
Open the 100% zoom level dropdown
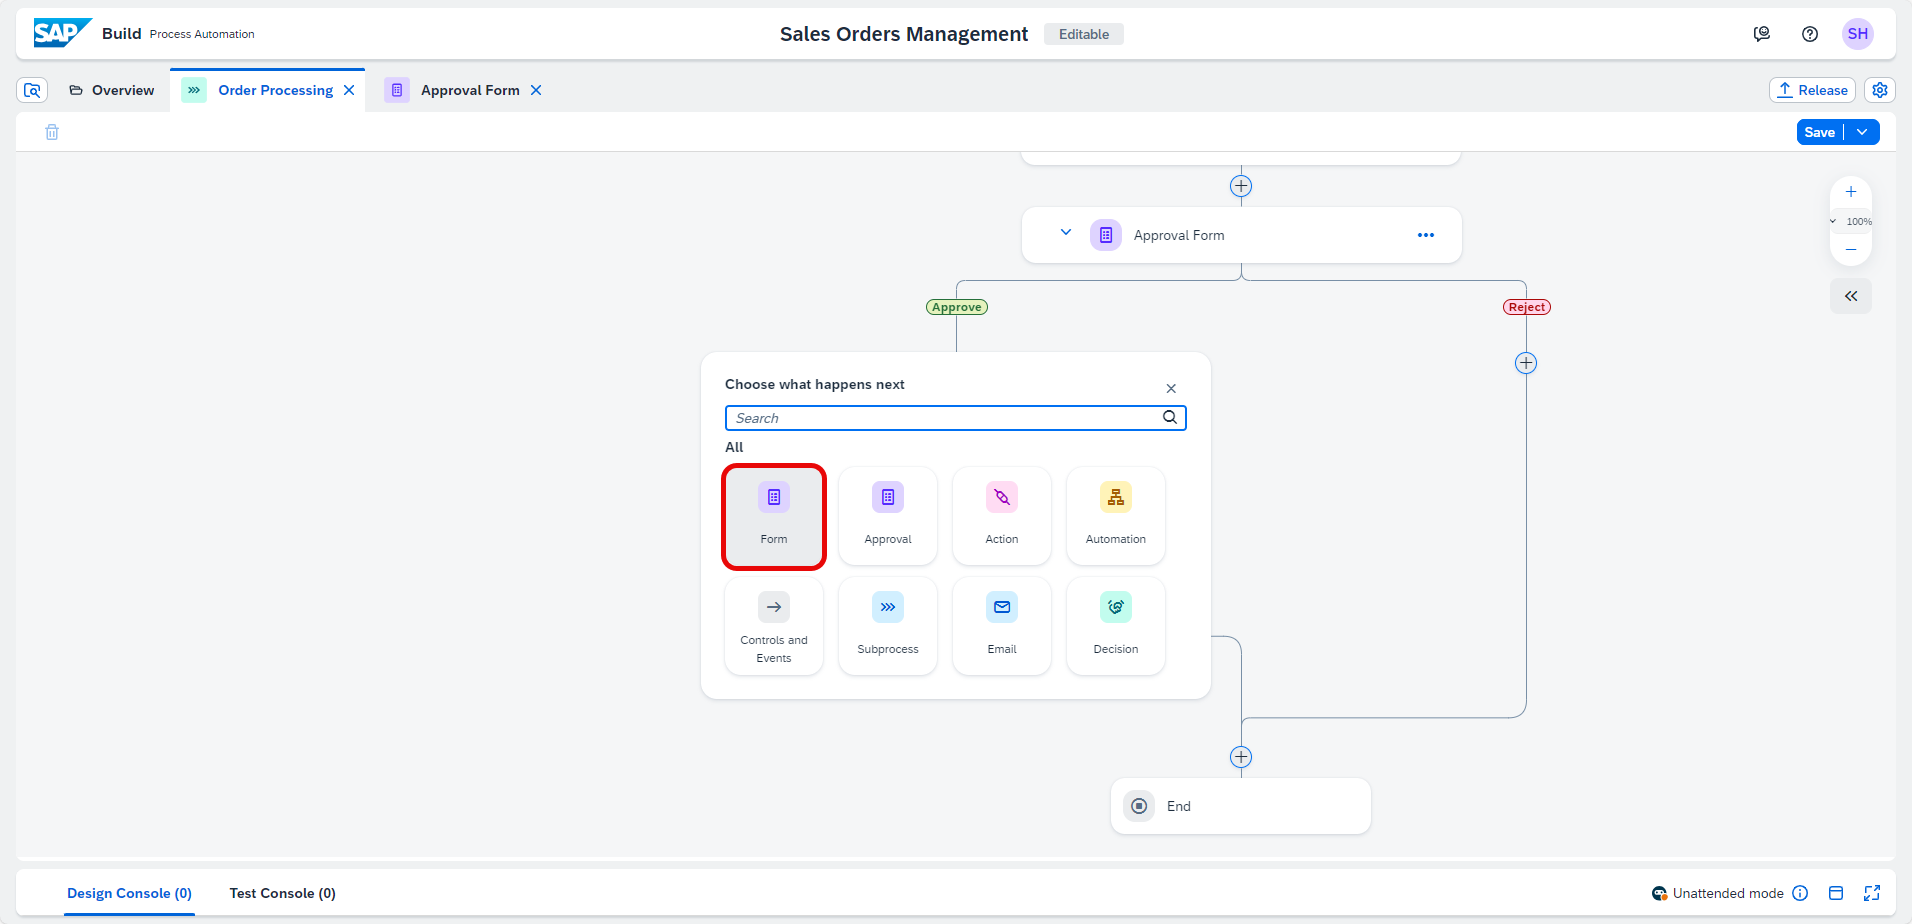1851,221
